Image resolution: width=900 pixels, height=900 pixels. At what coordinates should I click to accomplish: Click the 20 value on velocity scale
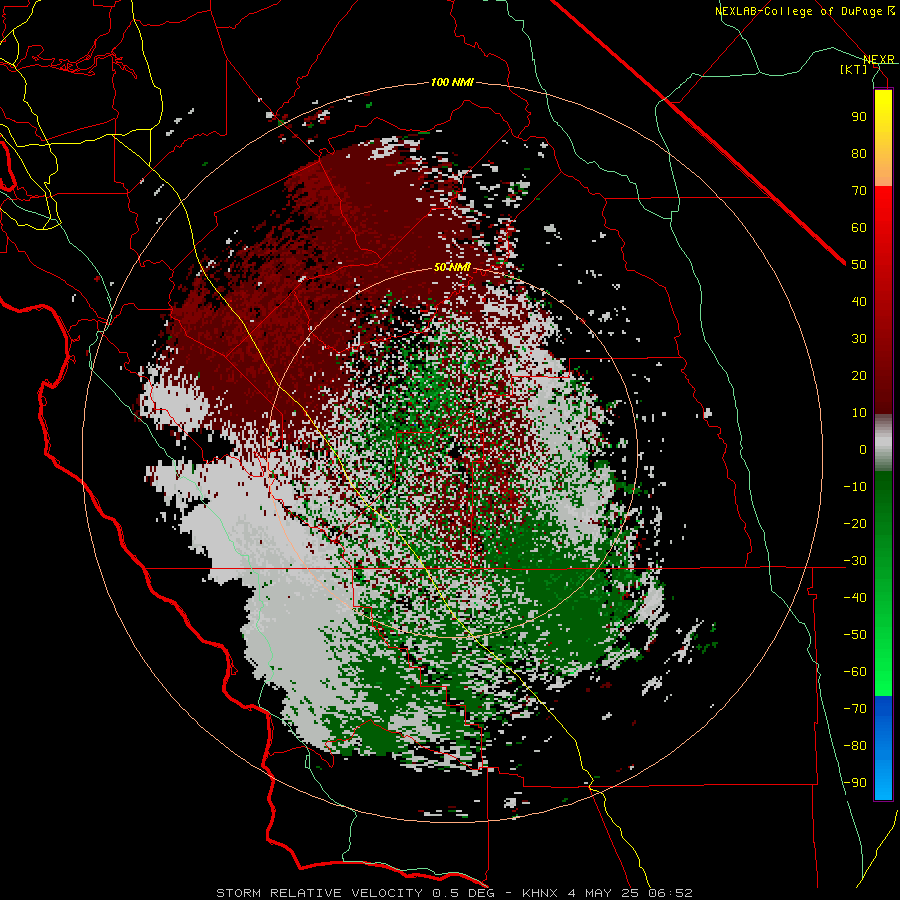pos(859,375)
